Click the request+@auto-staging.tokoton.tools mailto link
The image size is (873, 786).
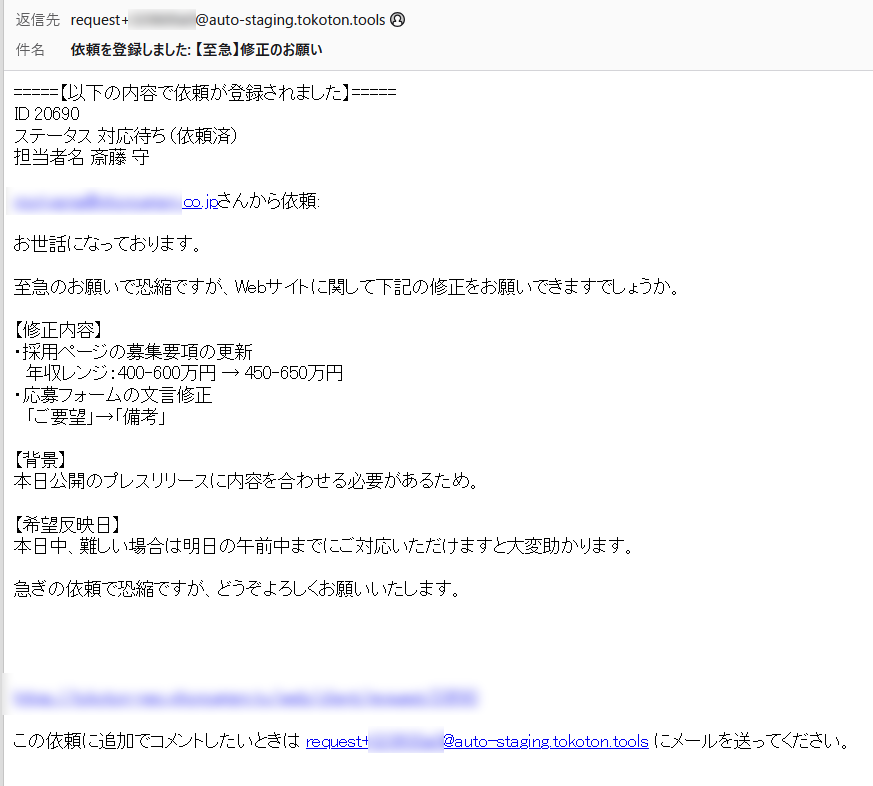click(x=476, y=742)
